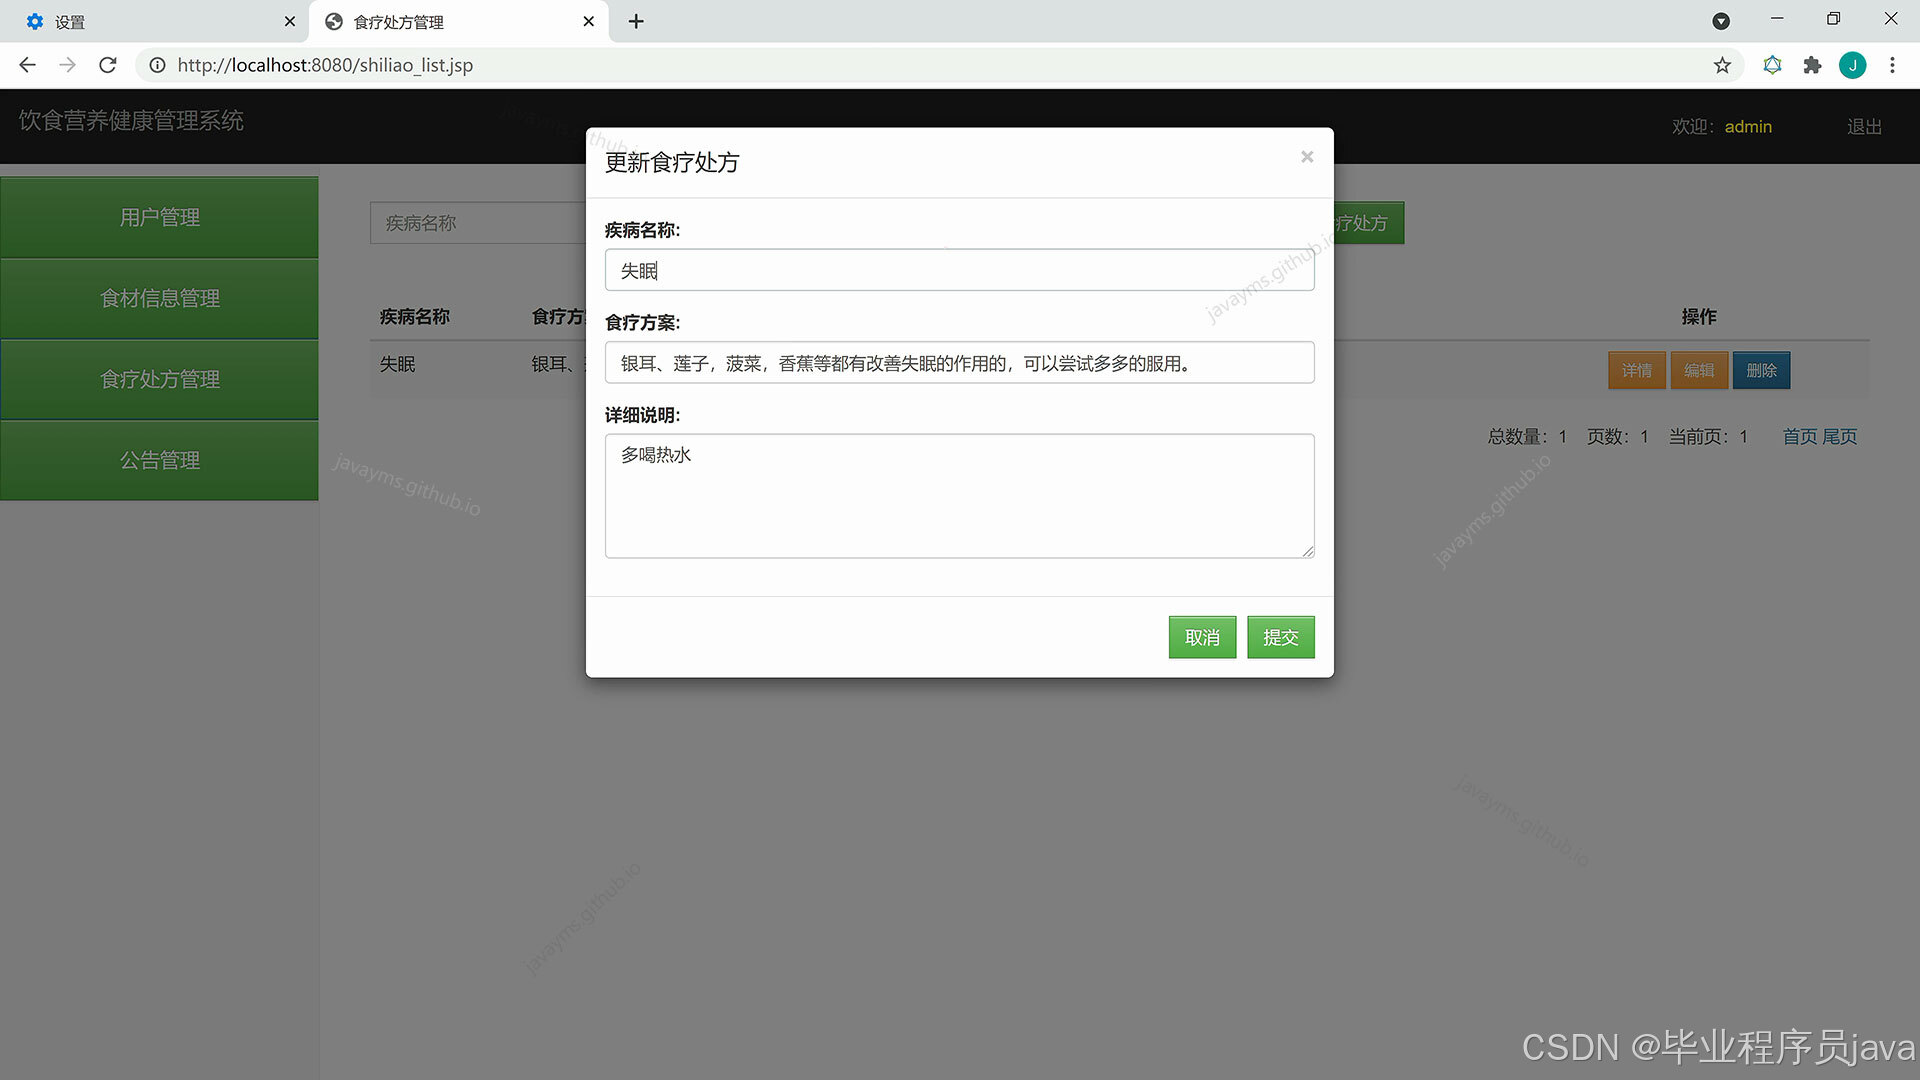Click the 页数: 1 text
The image size is (1920, 1080).
[1617, 437]
